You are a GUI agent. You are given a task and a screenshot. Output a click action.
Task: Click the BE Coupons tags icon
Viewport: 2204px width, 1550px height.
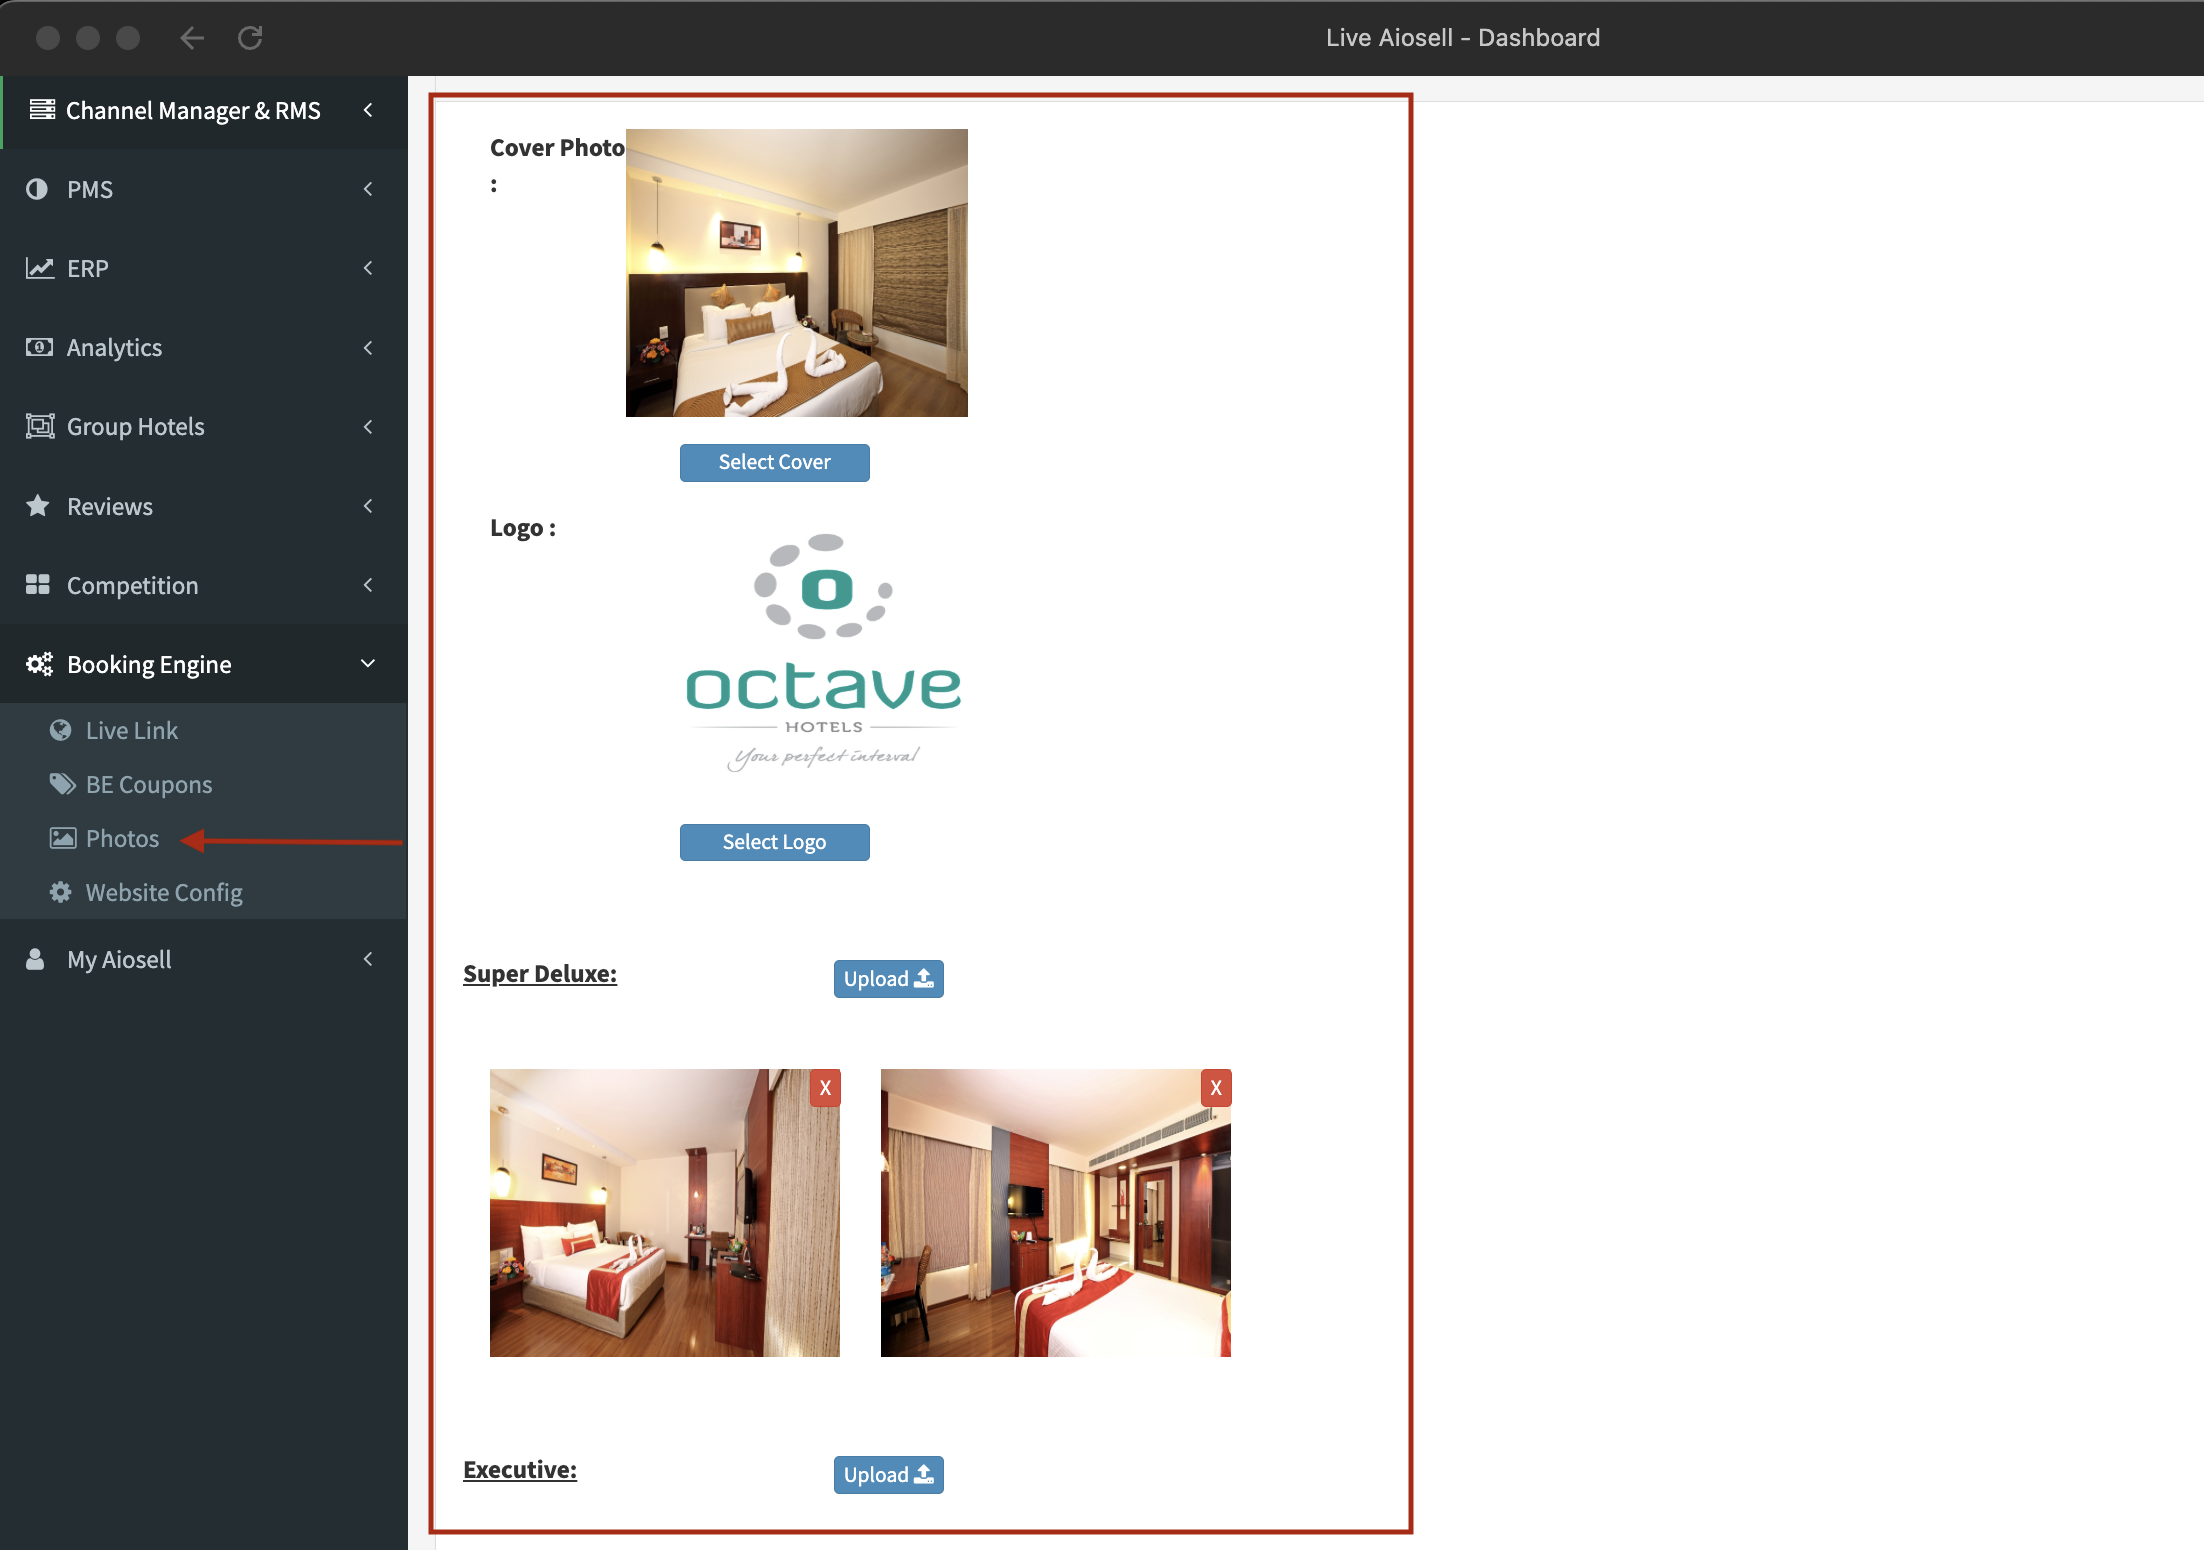tap(63, 784)
